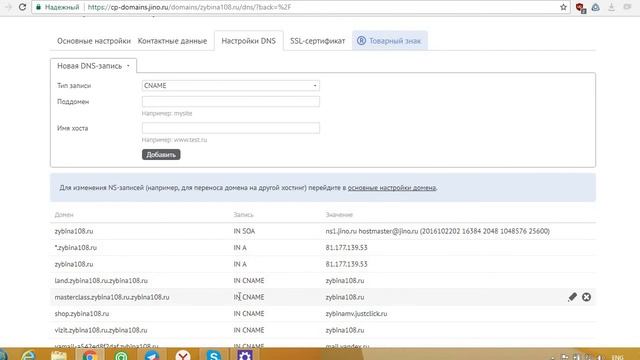
Task: Click the Надежный secure site label
Action: [62, 7]
